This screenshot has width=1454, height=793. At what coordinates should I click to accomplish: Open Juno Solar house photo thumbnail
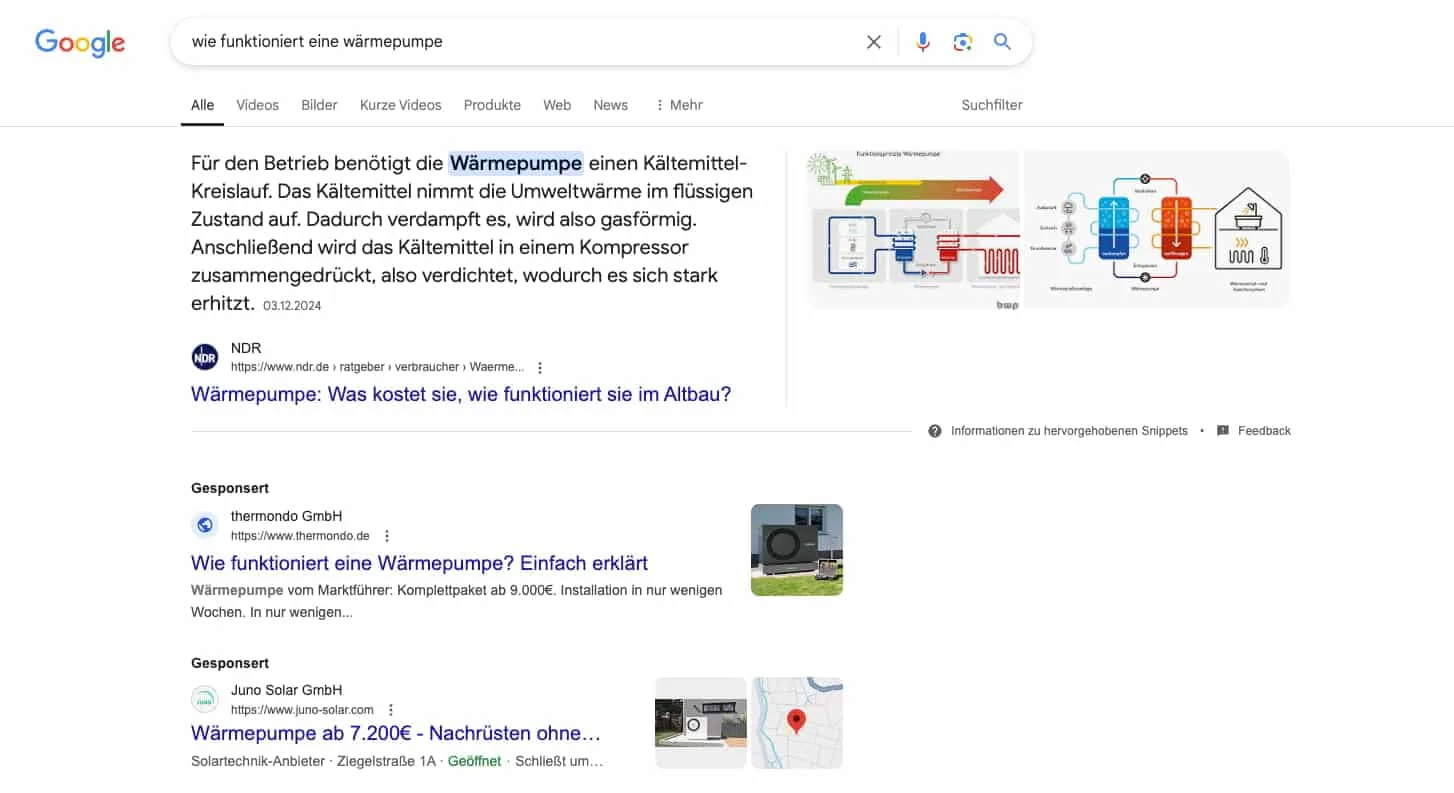pos(701,723)
